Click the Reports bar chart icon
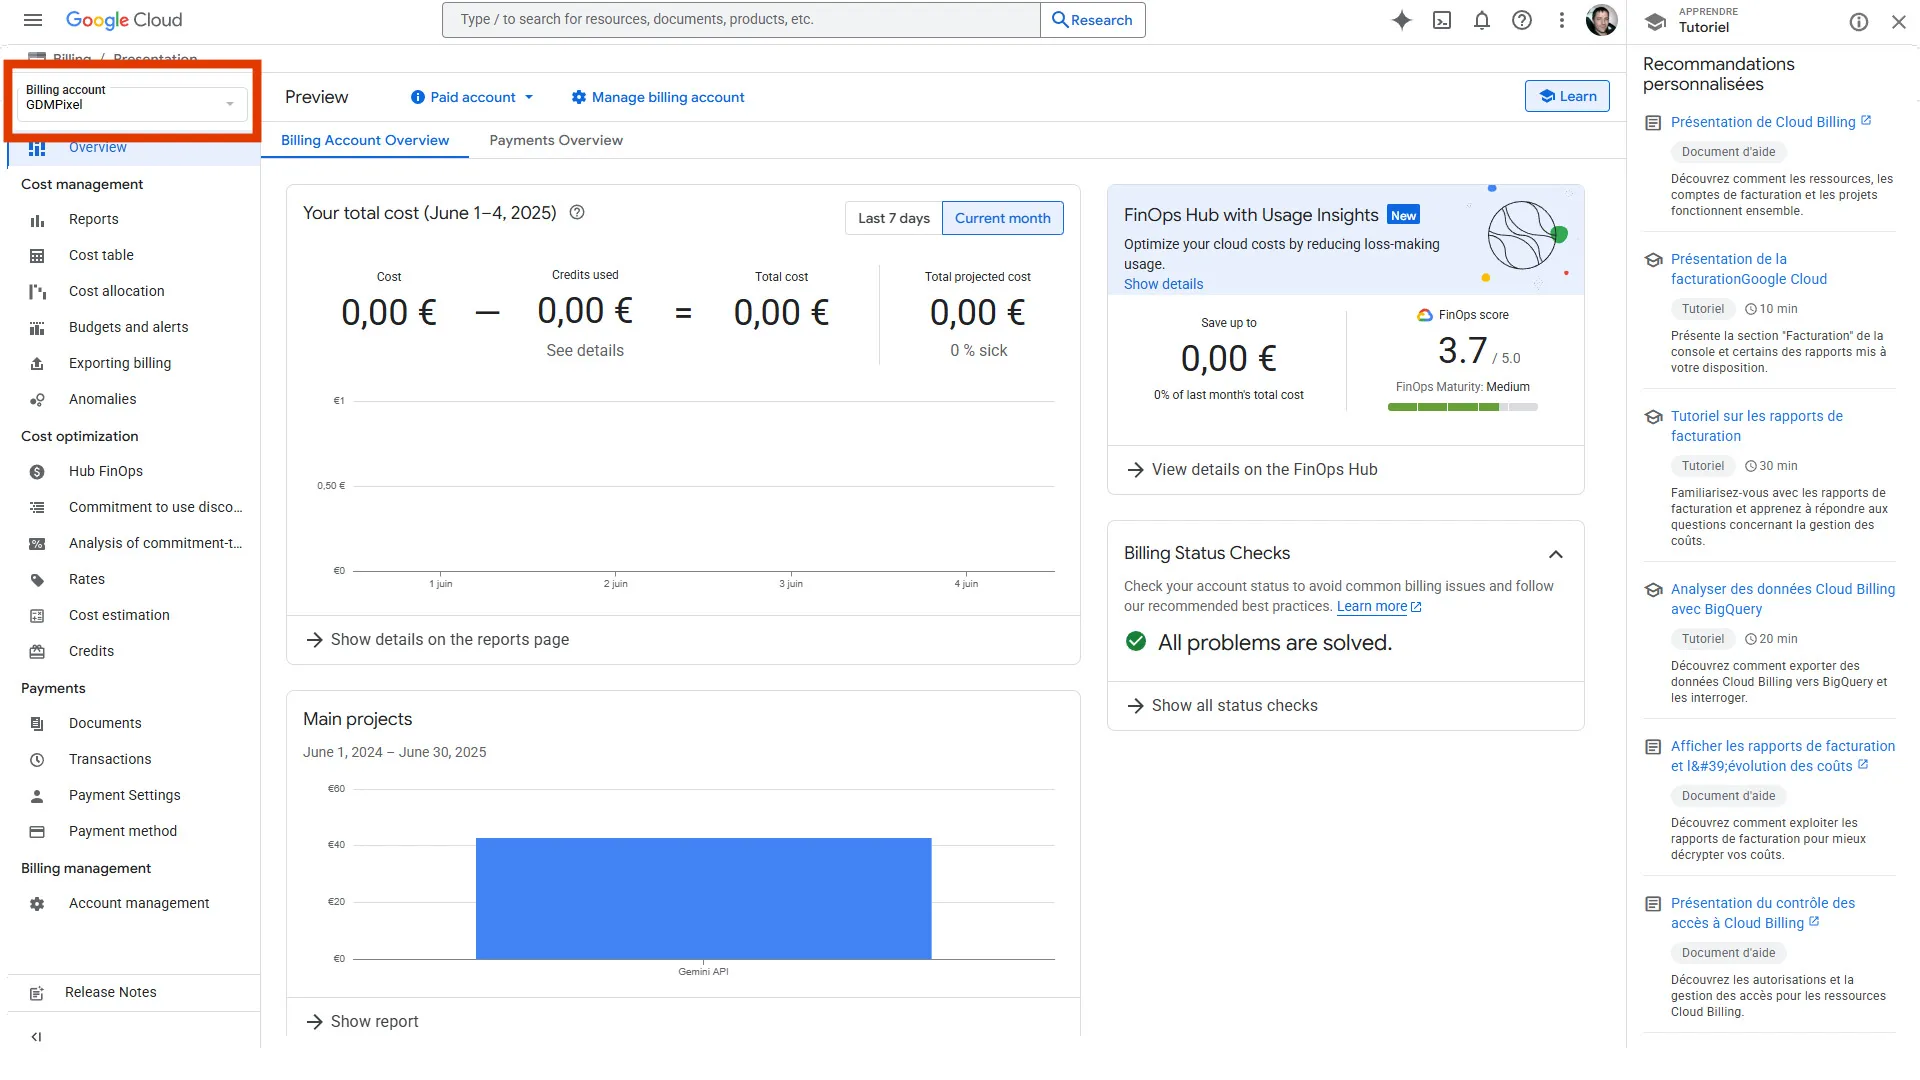The width and height of the screenshot is (1920, 1080). [37, 220]
